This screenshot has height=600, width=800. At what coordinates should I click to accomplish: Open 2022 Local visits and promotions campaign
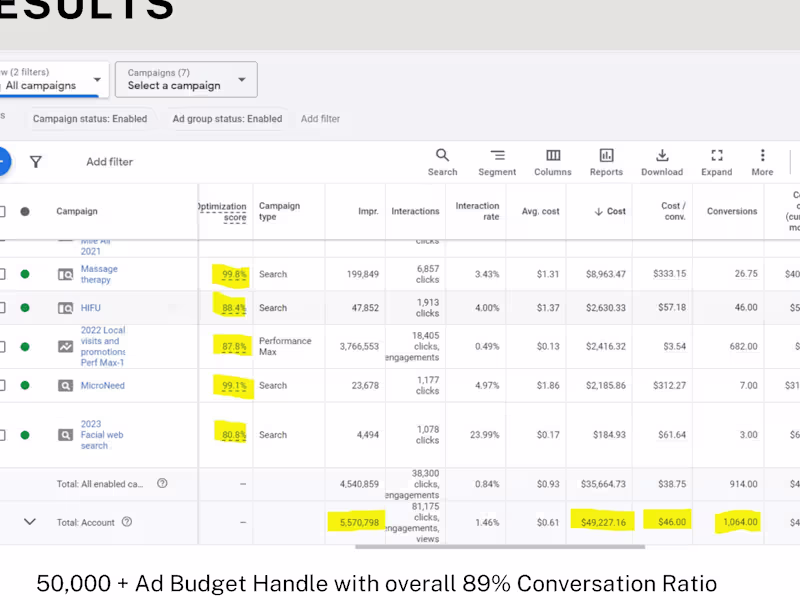pos(103,346)
